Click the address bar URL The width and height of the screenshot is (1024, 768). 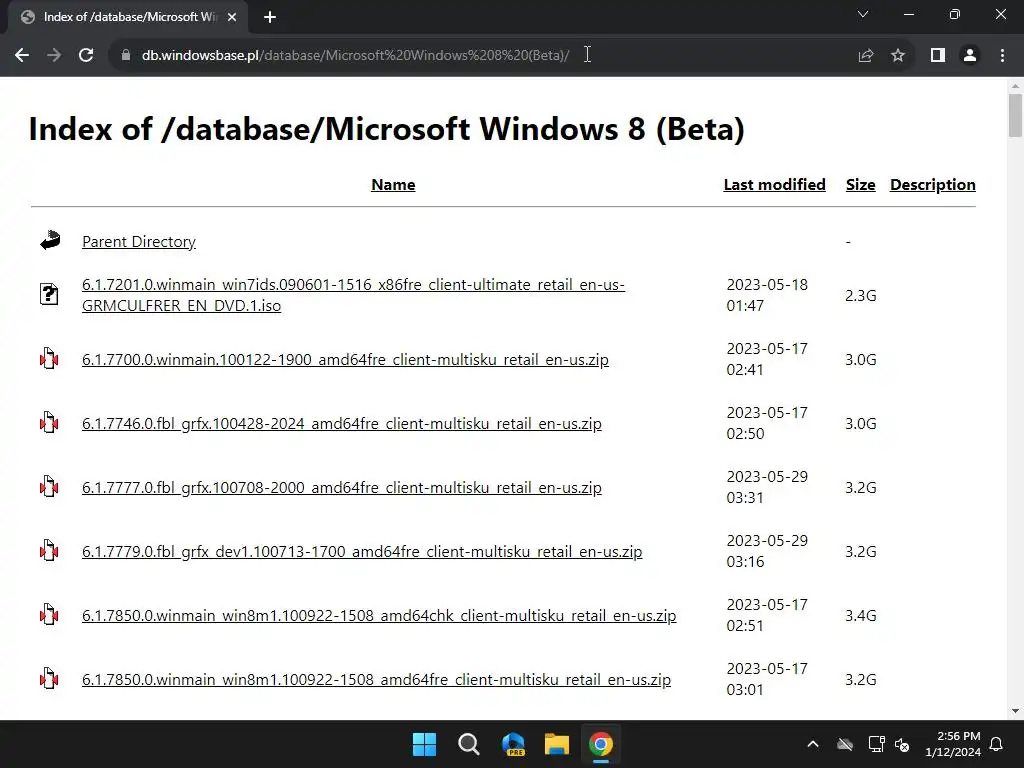point(355,56)
